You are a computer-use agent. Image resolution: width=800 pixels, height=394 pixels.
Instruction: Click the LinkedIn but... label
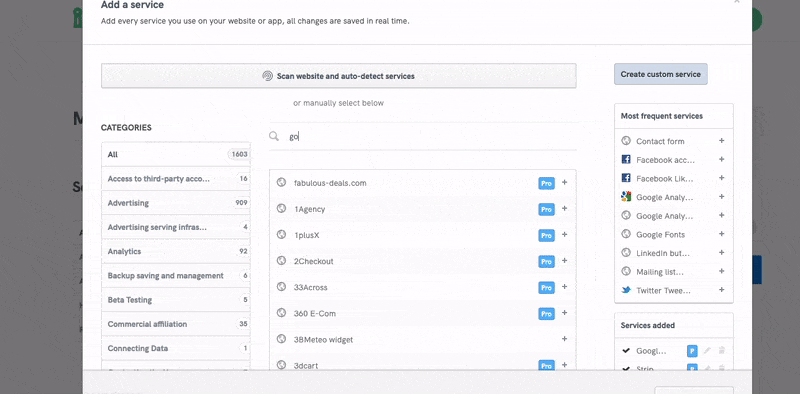tap(663, 253)
